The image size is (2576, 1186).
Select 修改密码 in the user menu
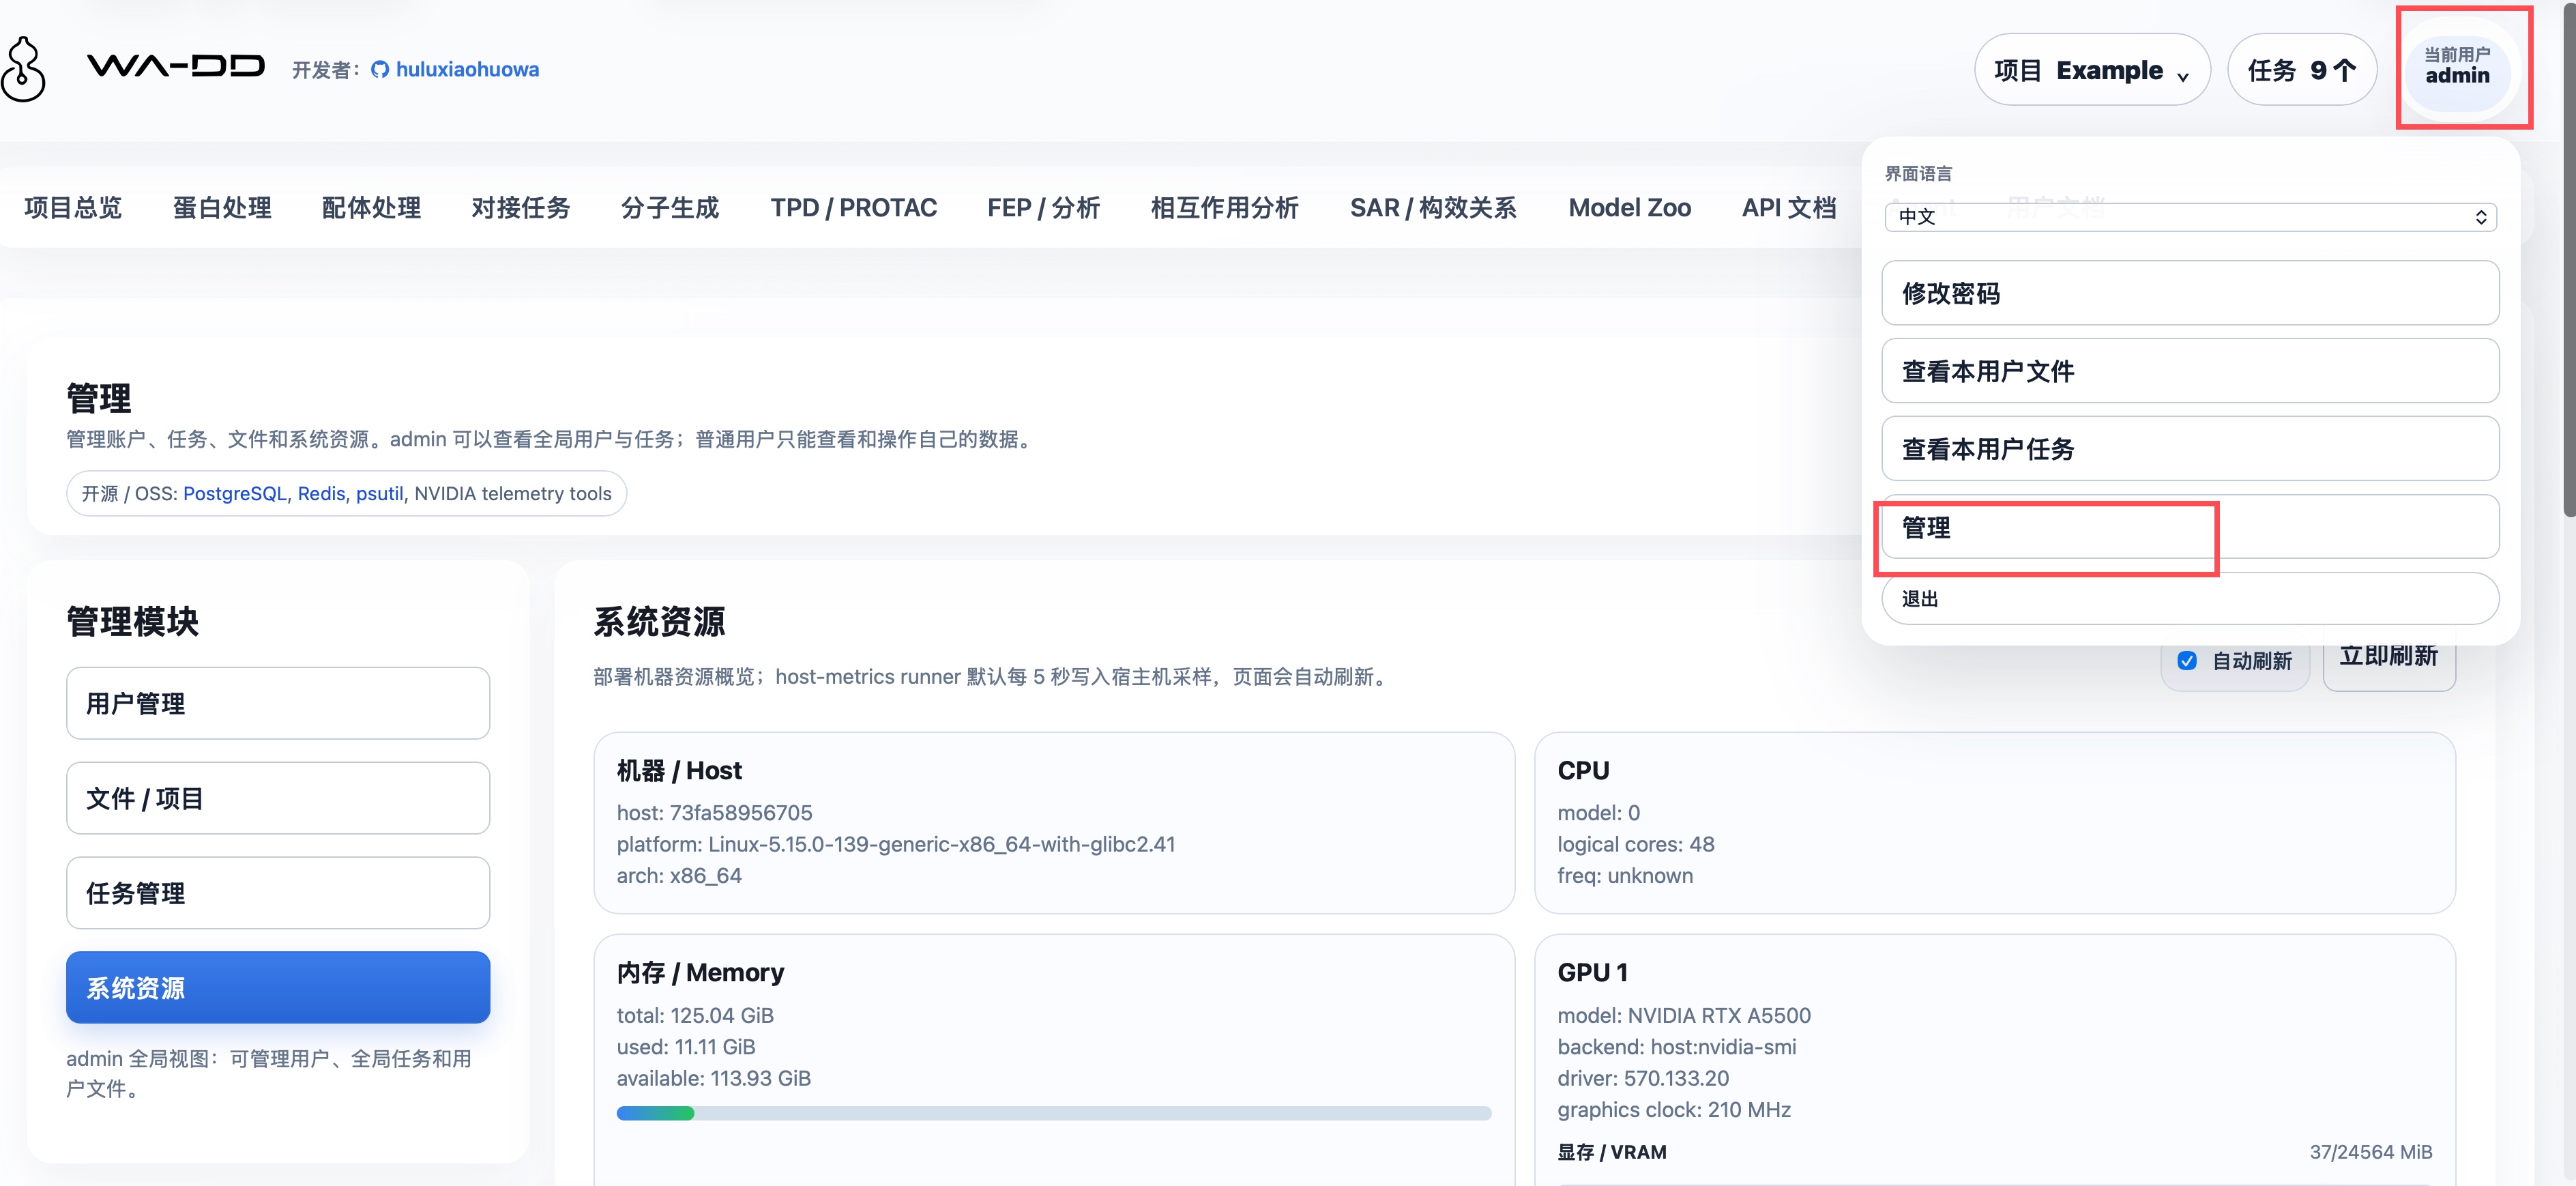pyautogui.click(x=2190, y=293)
